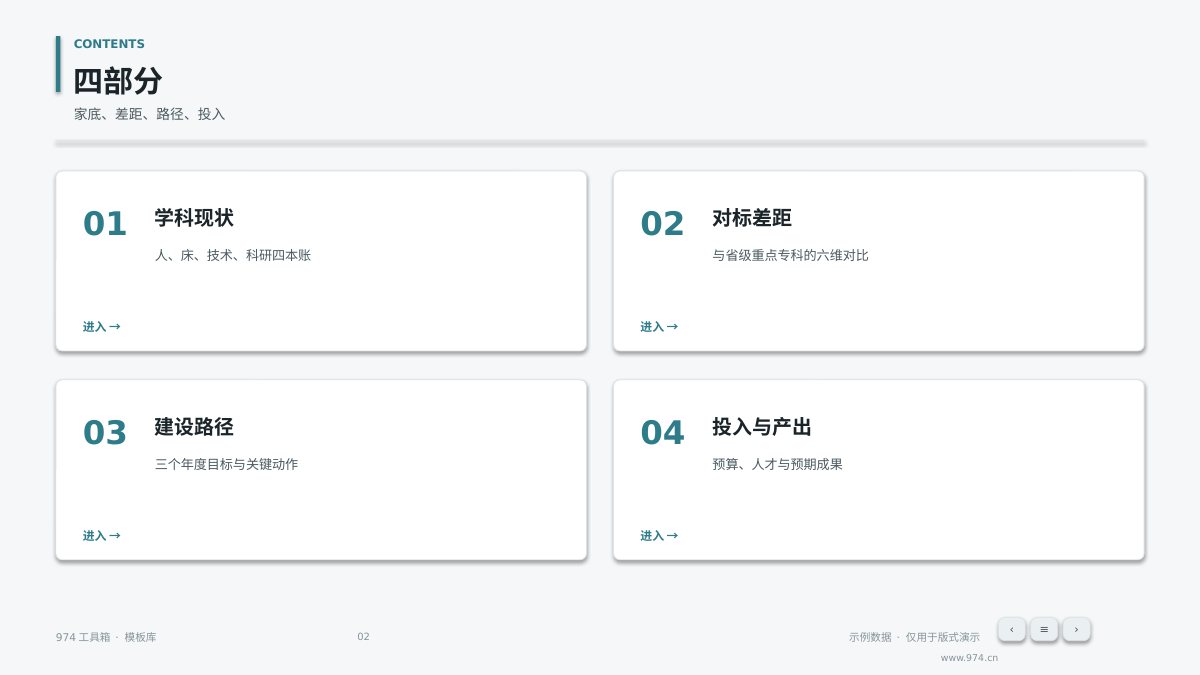Click the 974 工具箱 · 模板库 footer text

pos(106,637)
